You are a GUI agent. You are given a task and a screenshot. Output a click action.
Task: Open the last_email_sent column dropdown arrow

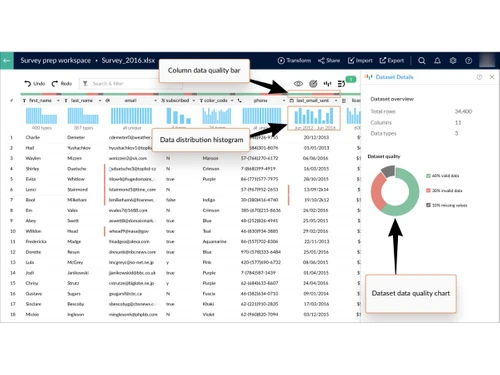click(x=336, y=100)
